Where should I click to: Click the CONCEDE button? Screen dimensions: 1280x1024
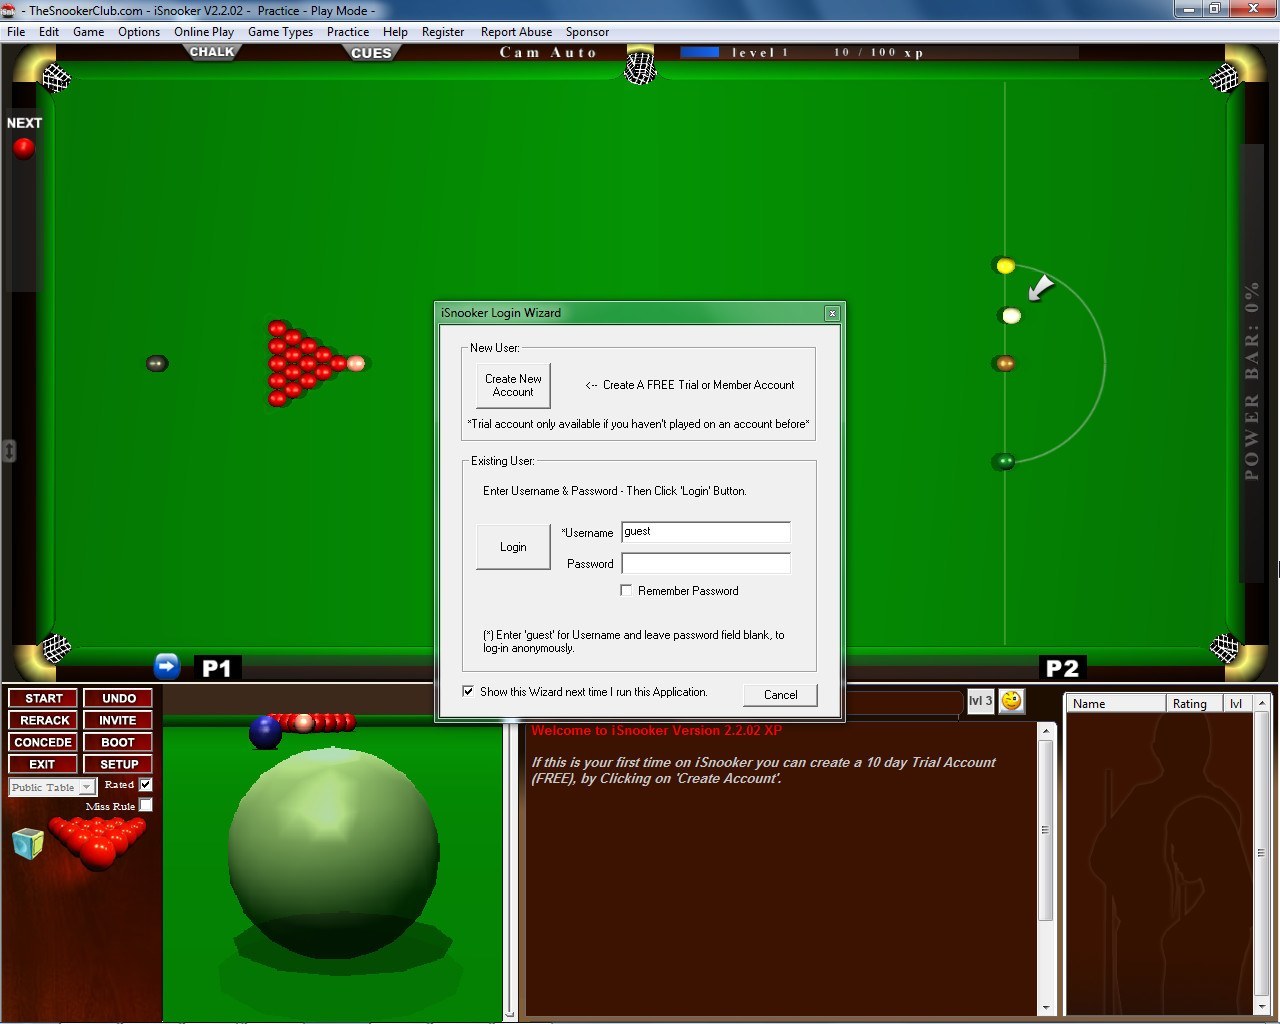[x=43, y=742]
